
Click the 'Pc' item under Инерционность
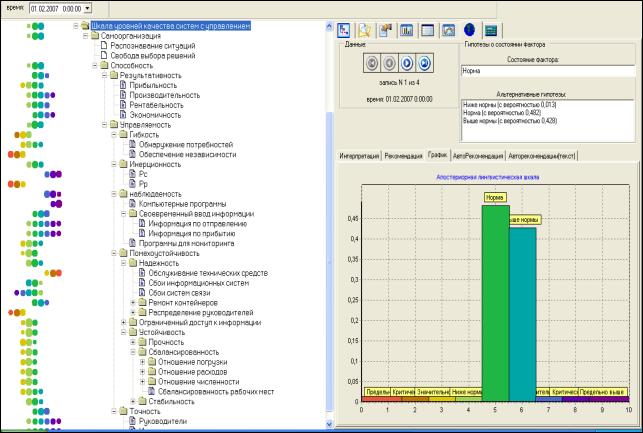coord(143,174)
